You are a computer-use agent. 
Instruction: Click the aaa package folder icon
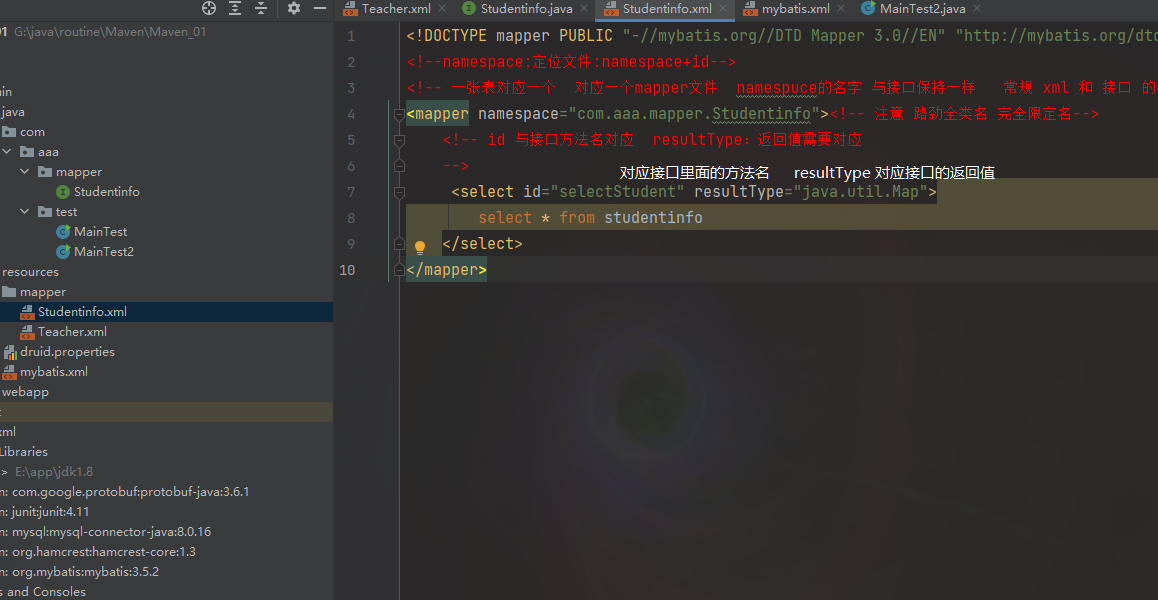point(27,151)
